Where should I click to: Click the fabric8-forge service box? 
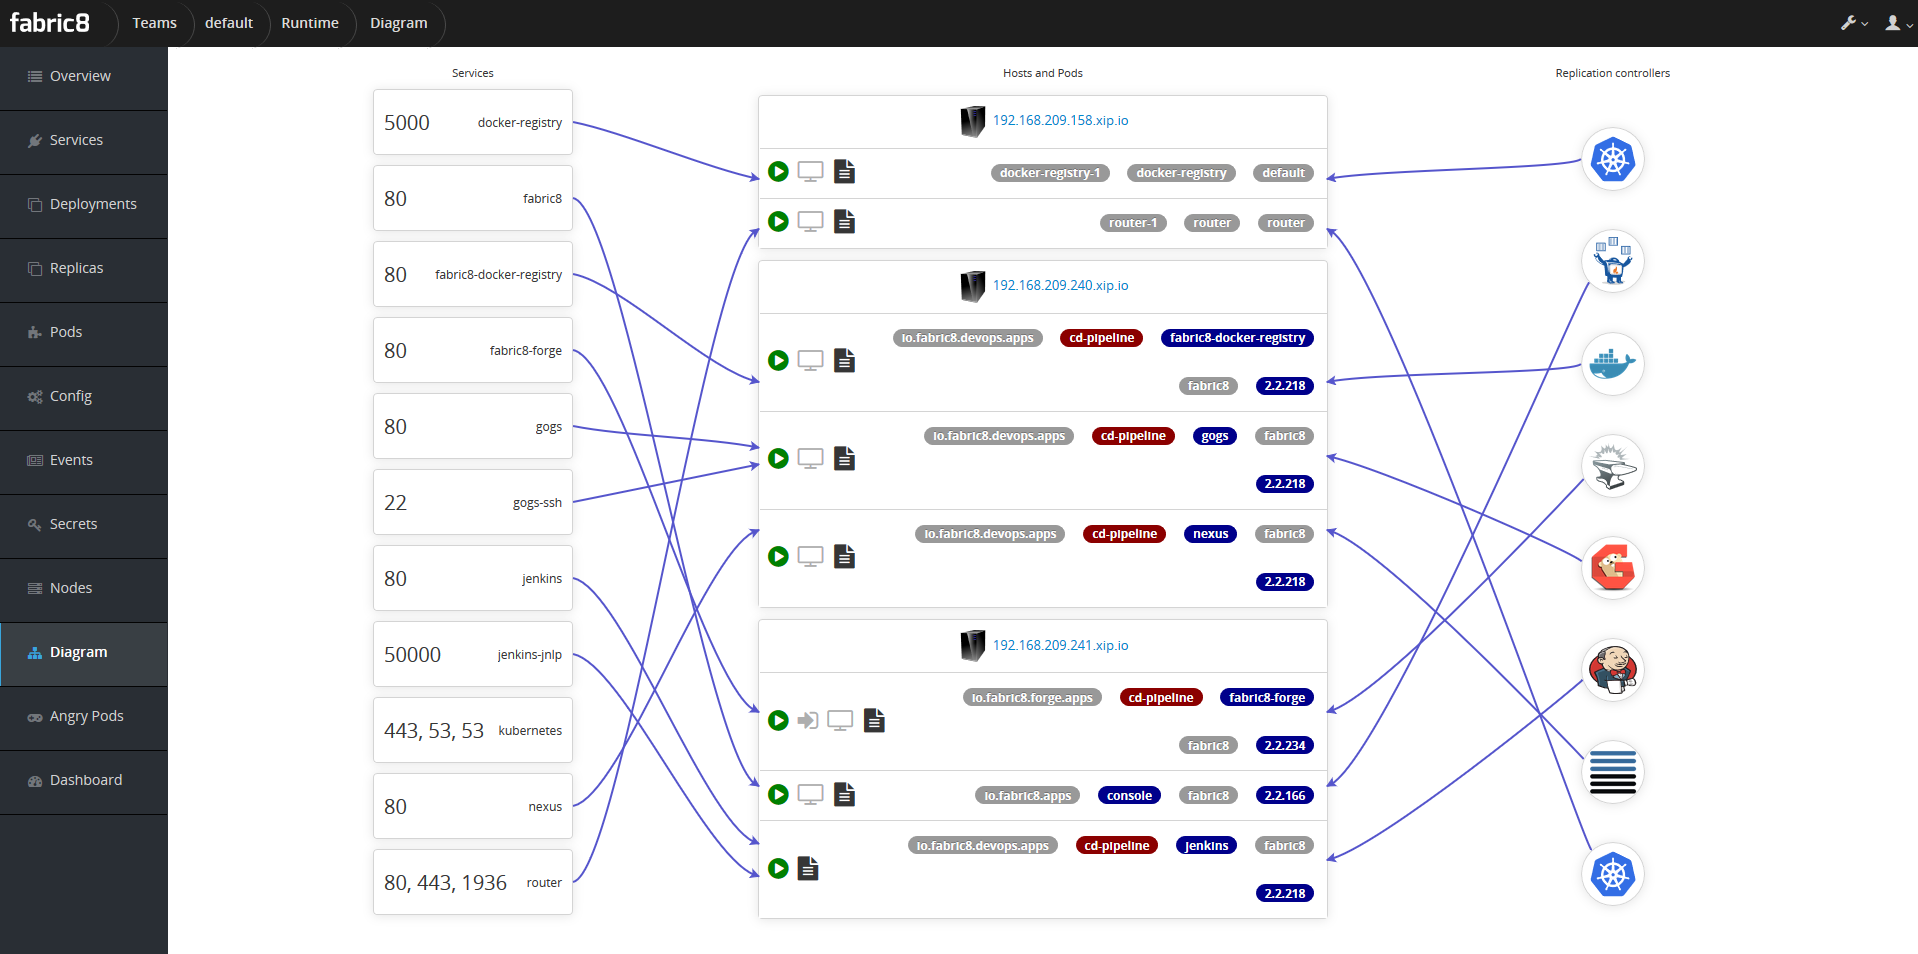[x=473, y=350]
